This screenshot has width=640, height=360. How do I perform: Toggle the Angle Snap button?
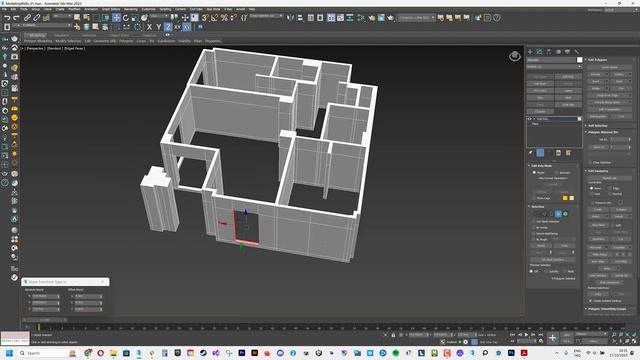pyautogui.click(x=214, y=18)
